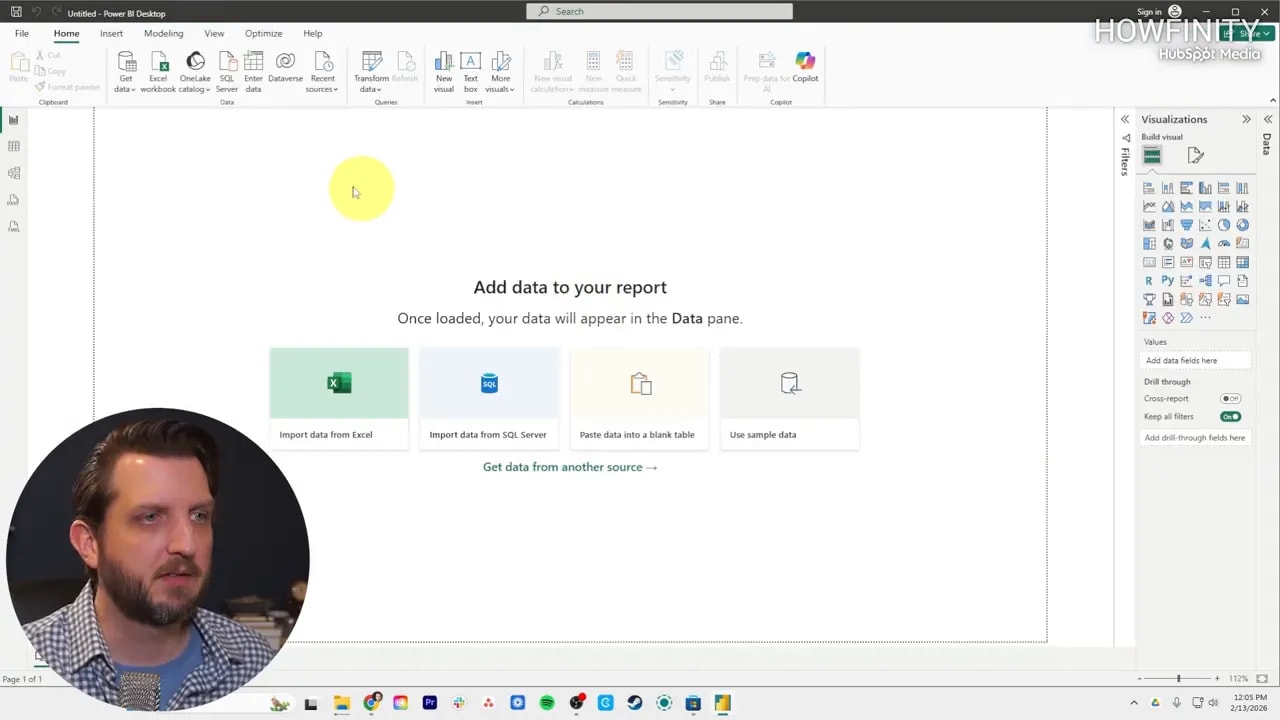The height and width of the screenshot is (720, 1280).
Task: Click Add drill-through fields here well
Action: click(x=1196, y=437)
